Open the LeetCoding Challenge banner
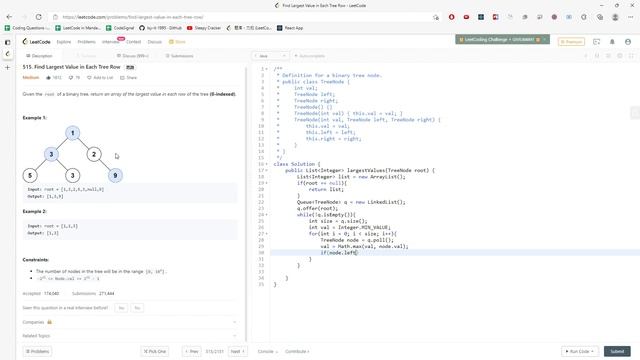The image size is (640, 360). [x=502, y=40]
